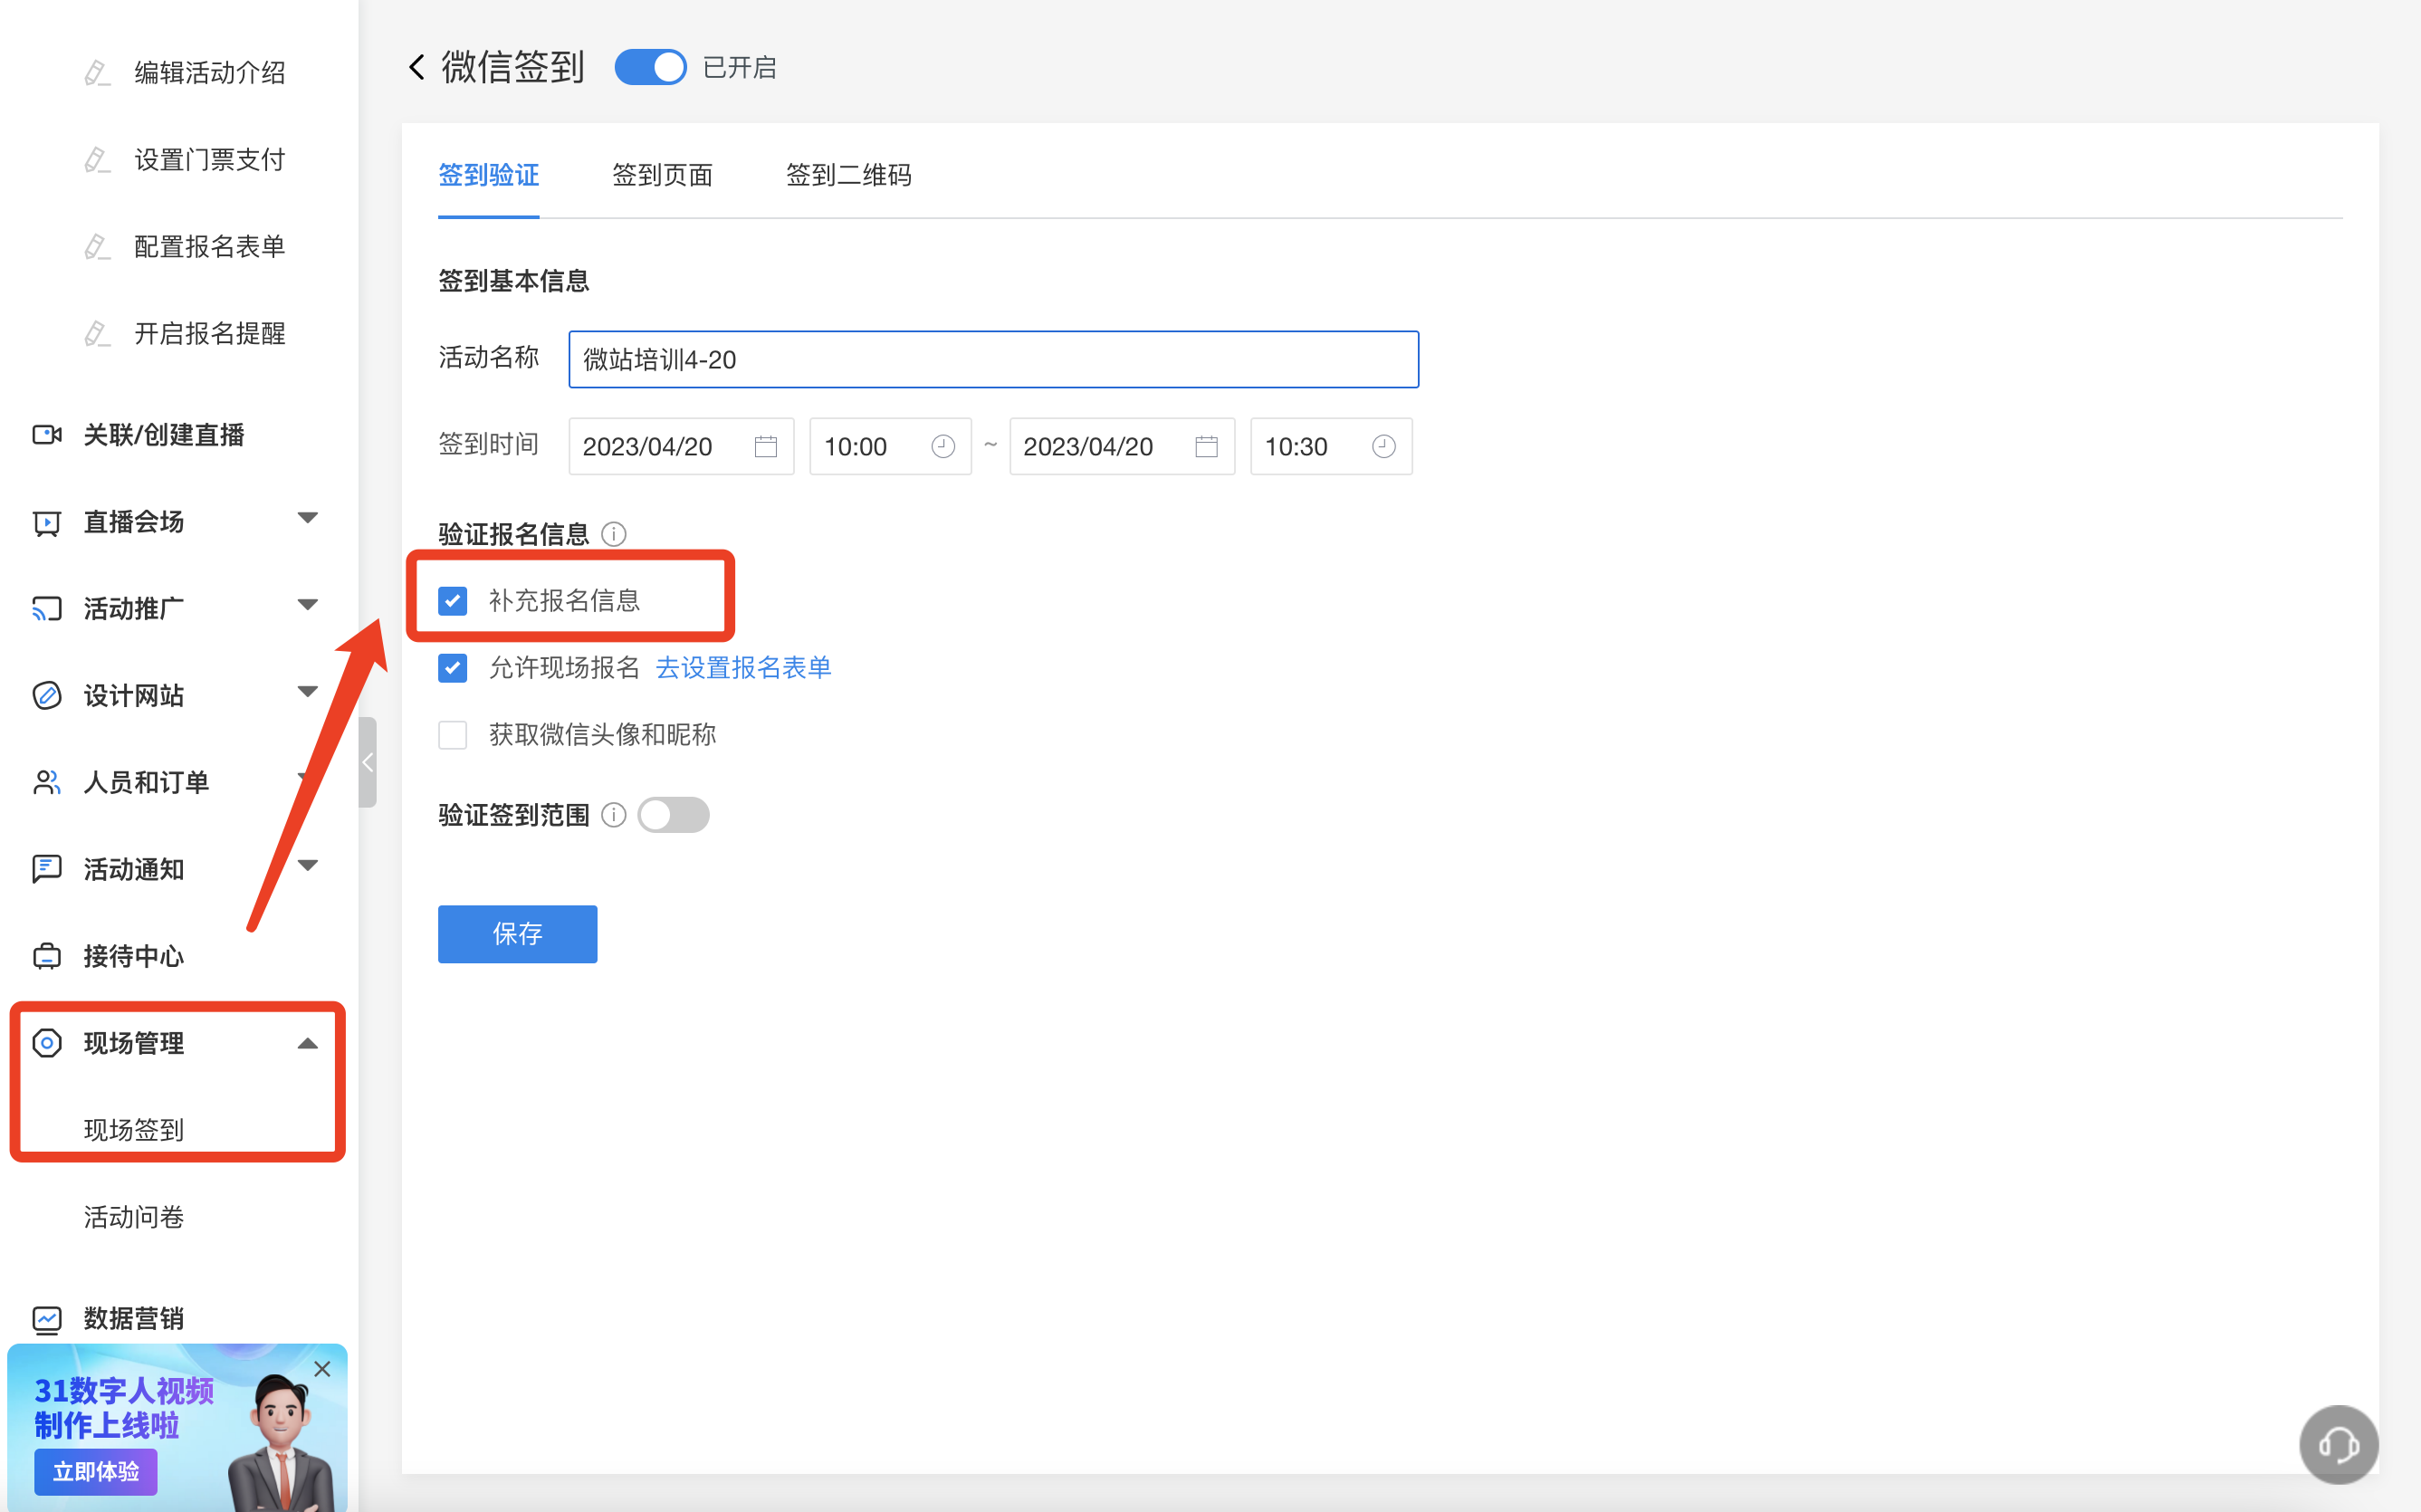
Task: Click the back arrow beside 微信签到
Action: (417, 67)
